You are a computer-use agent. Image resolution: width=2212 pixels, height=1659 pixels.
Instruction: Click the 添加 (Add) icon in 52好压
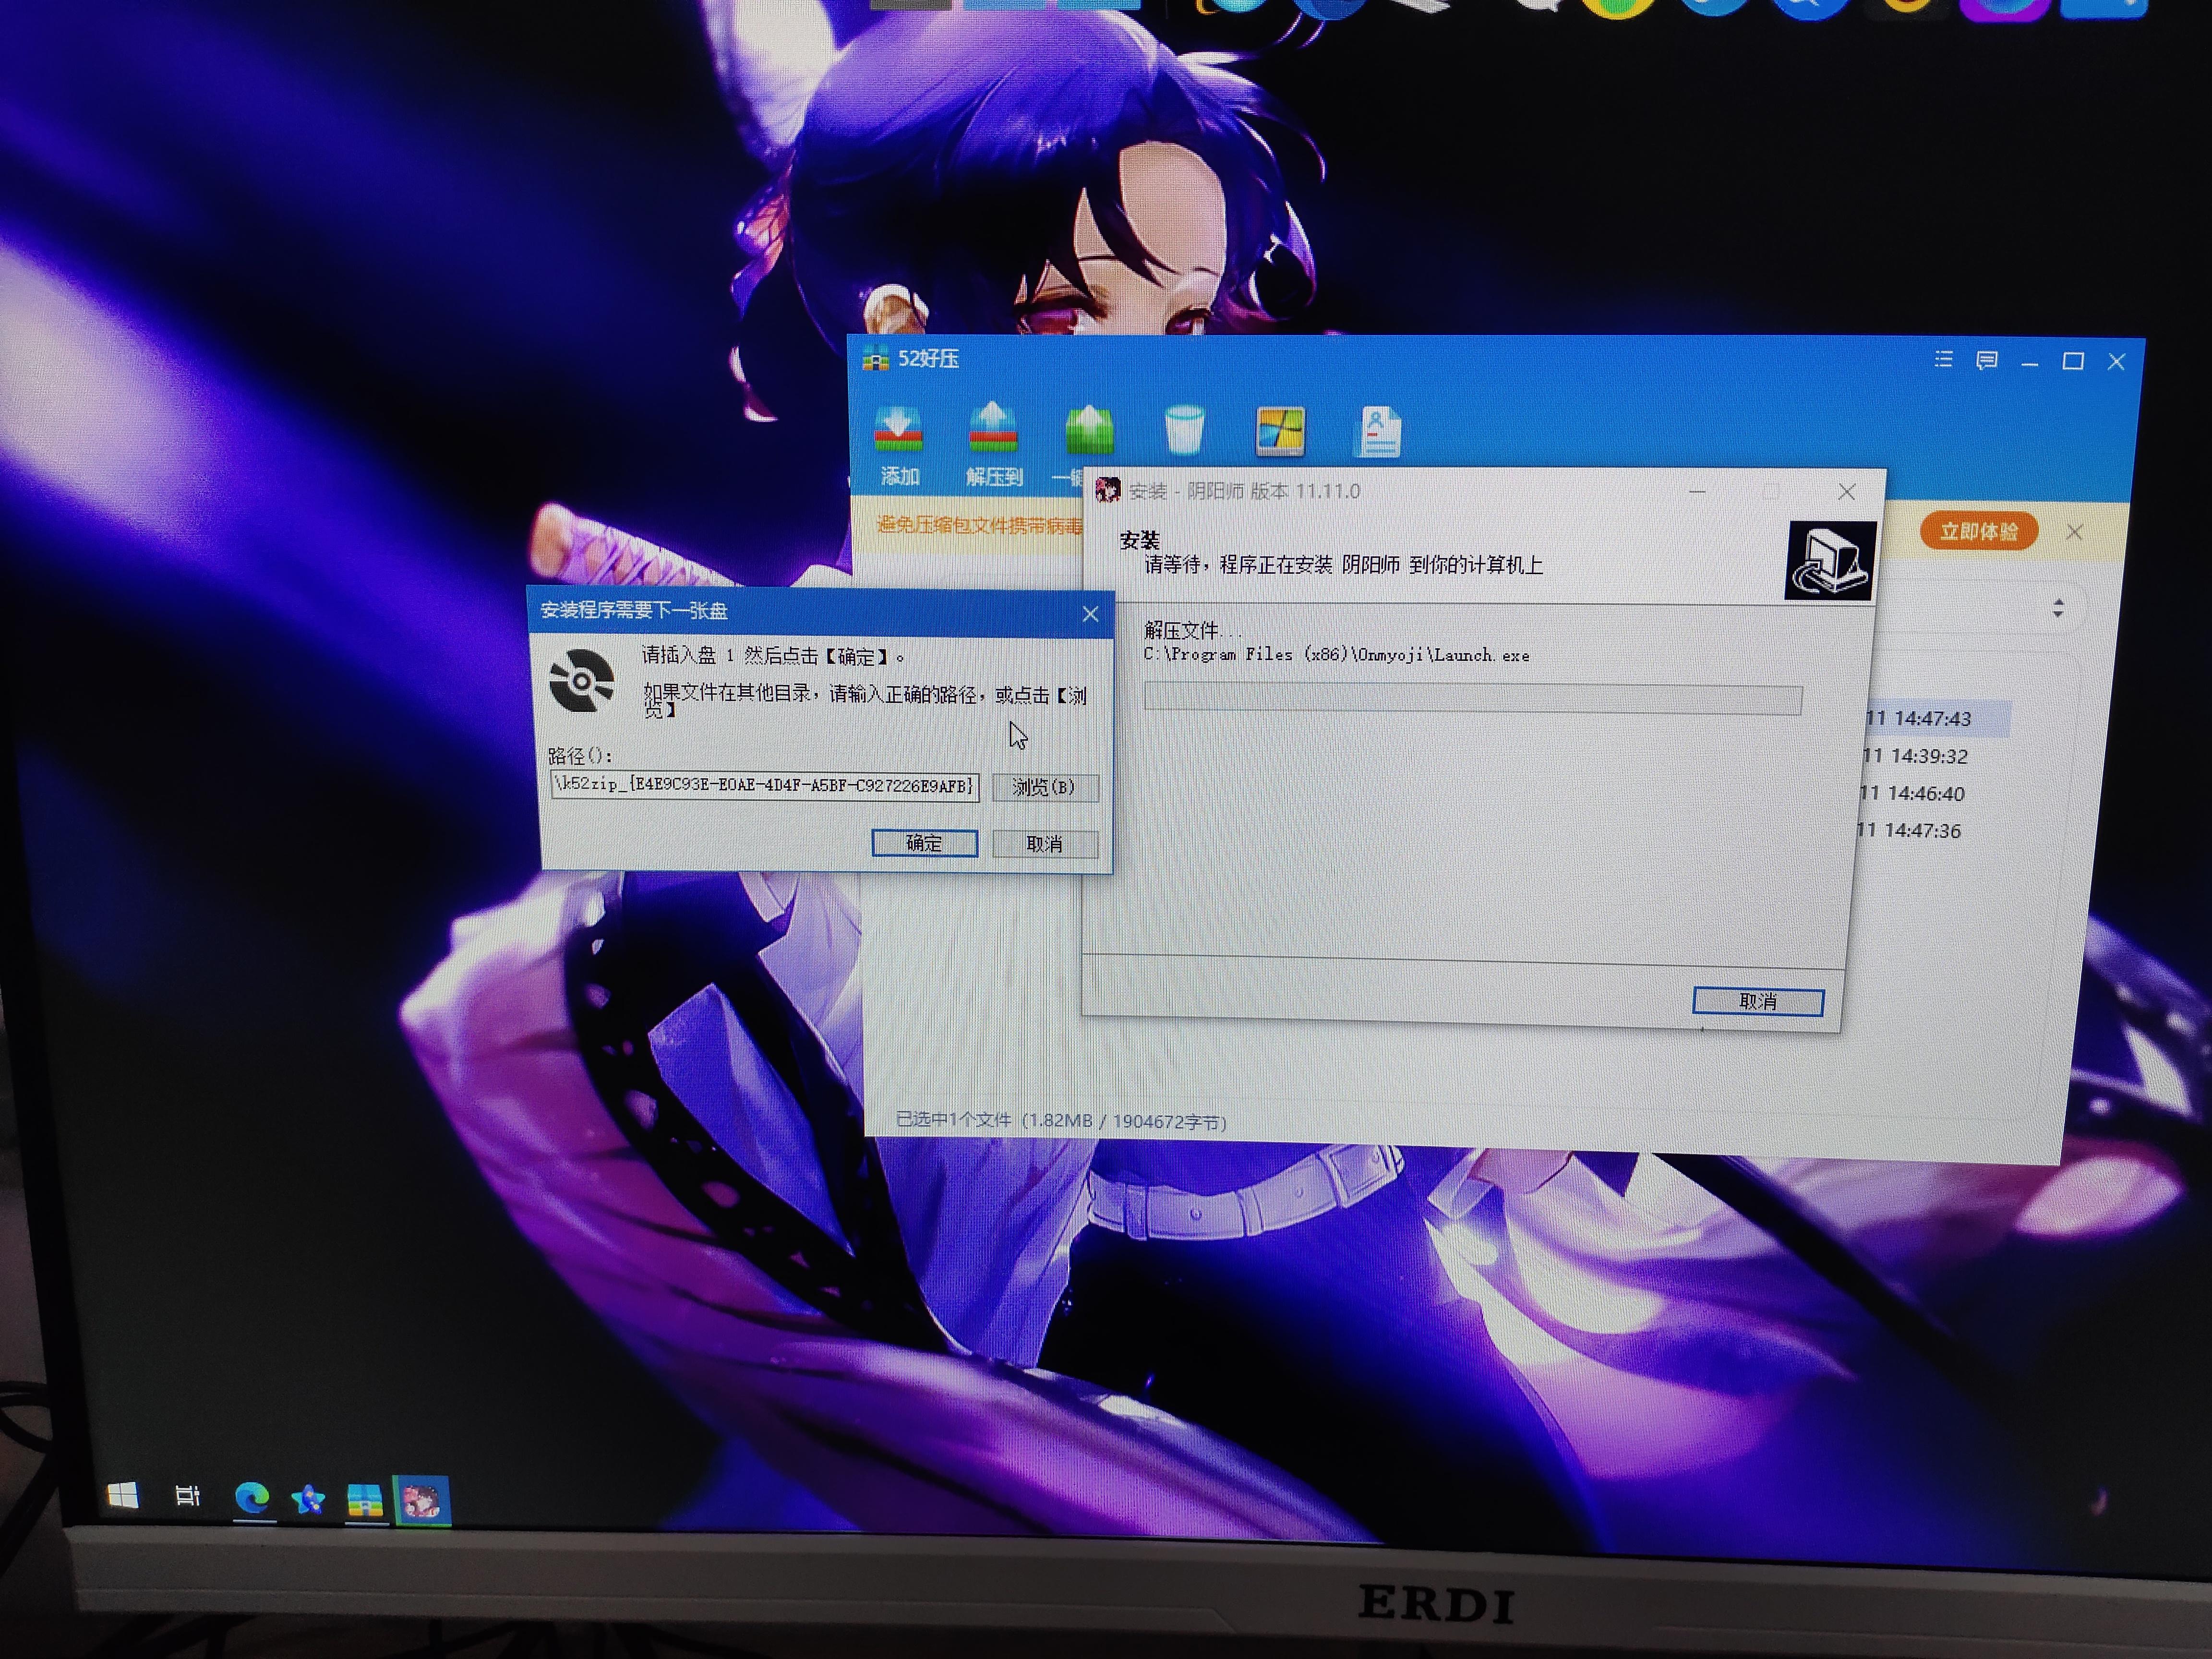[898, 430]
